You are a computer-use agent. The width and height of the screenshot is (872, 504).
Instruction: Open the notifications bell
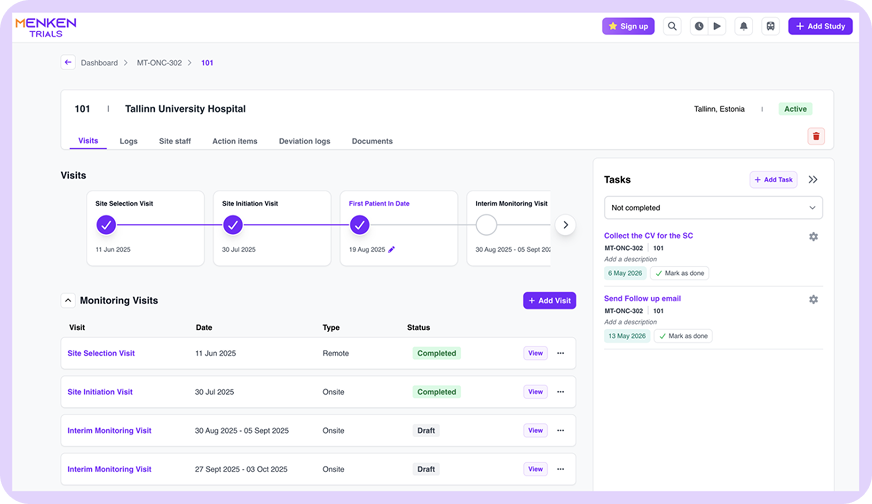click(744, 26)
